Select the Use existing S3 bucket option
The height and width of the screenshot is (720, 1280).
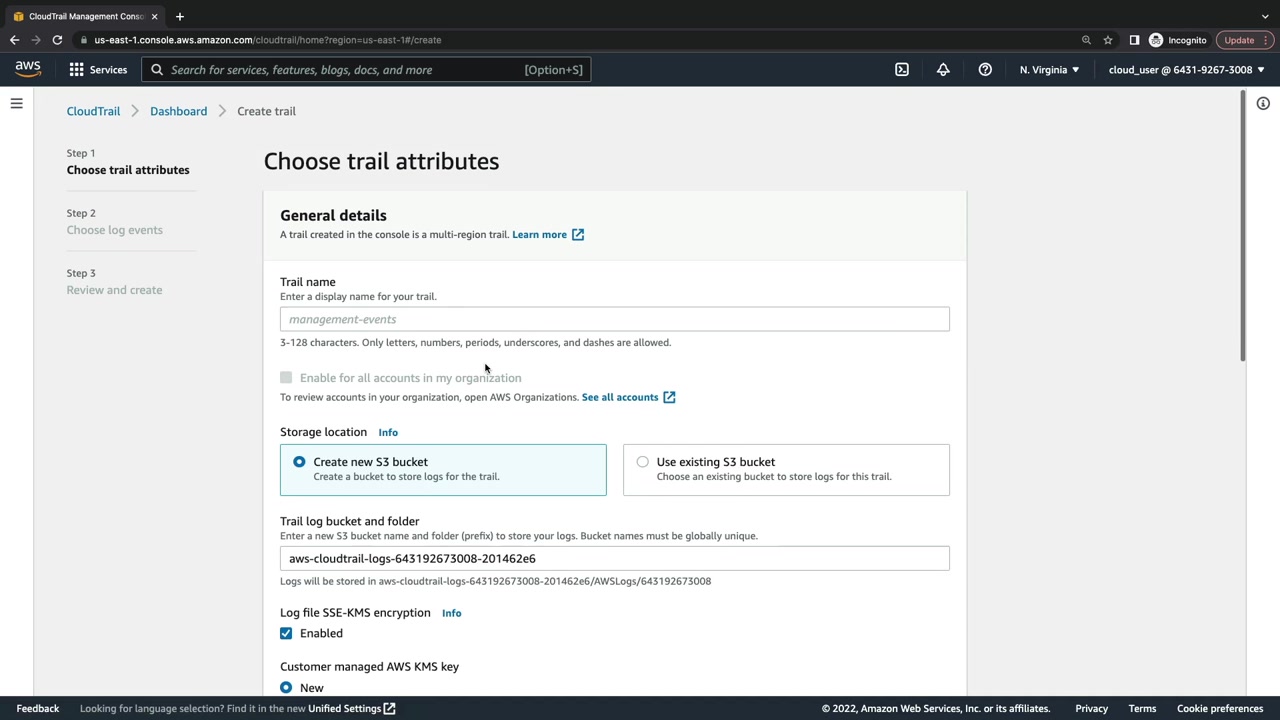642,462
